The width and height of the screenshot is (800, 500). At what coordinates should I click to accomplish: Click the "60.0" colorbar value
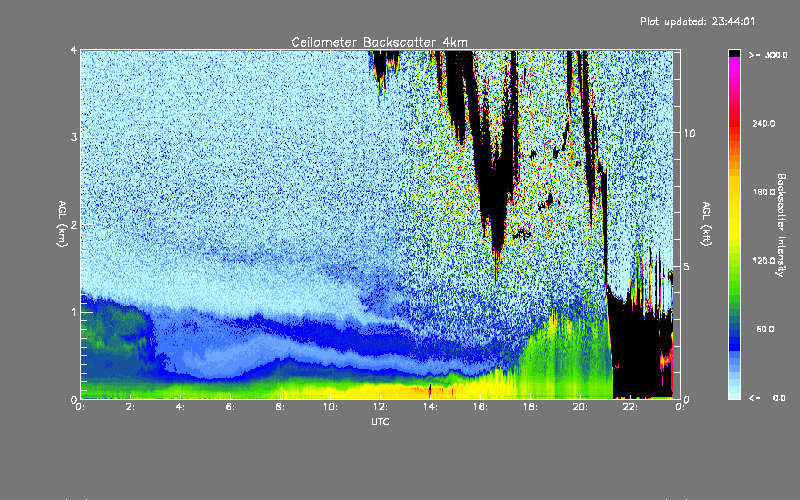765,329
